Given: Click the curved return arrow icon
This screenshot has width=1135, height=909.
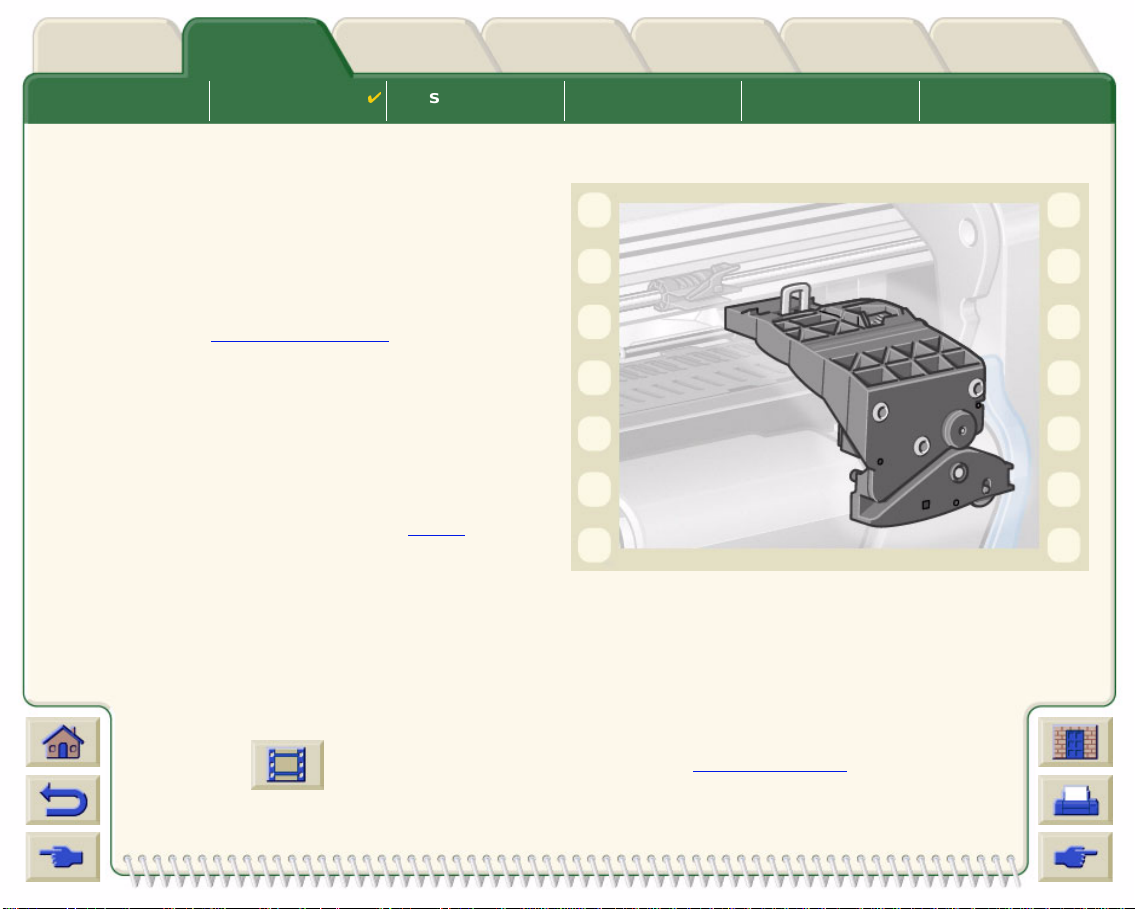Looking at the screenshot, I should [x=63, y=800].
